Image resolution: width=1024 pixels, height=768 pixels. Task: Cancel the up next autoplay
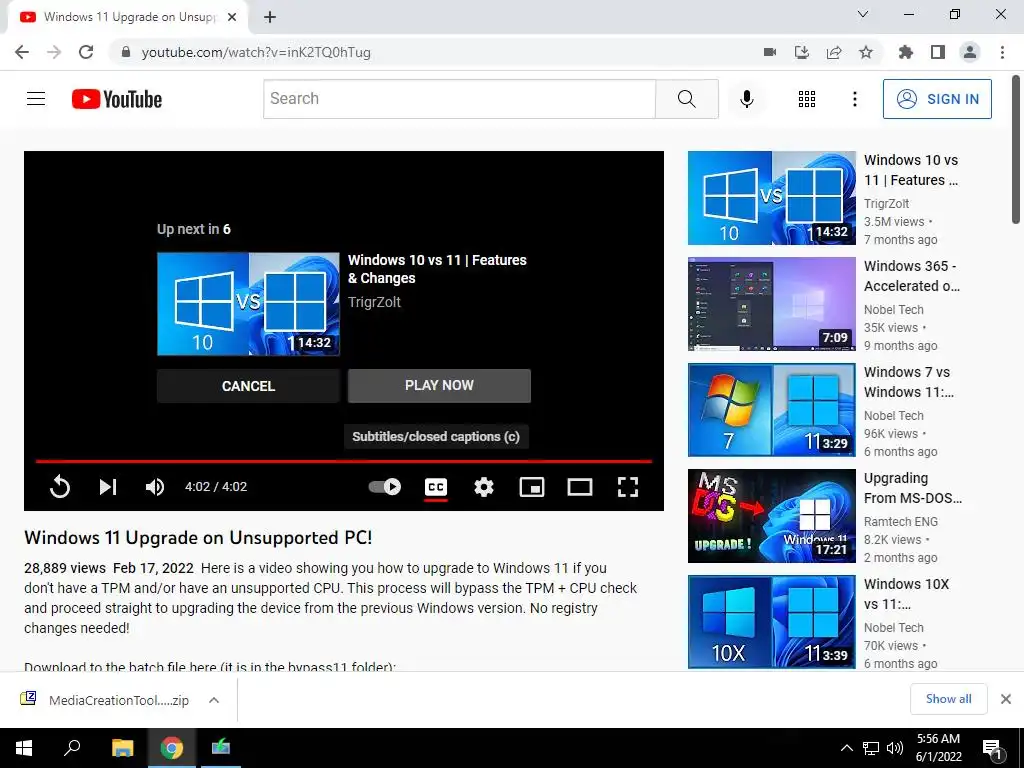248,386
